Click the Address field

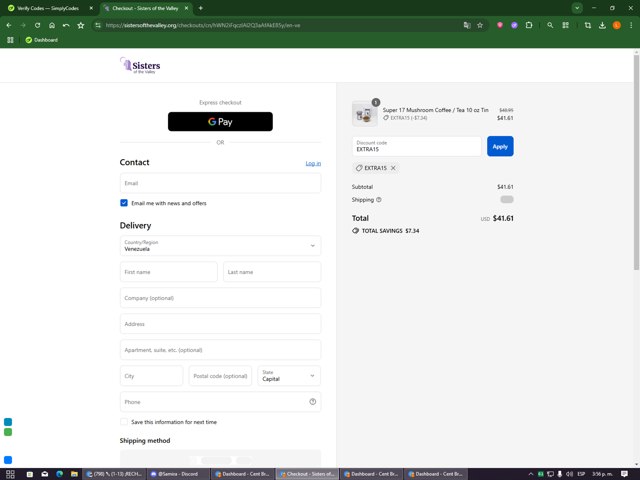(220, 324)
